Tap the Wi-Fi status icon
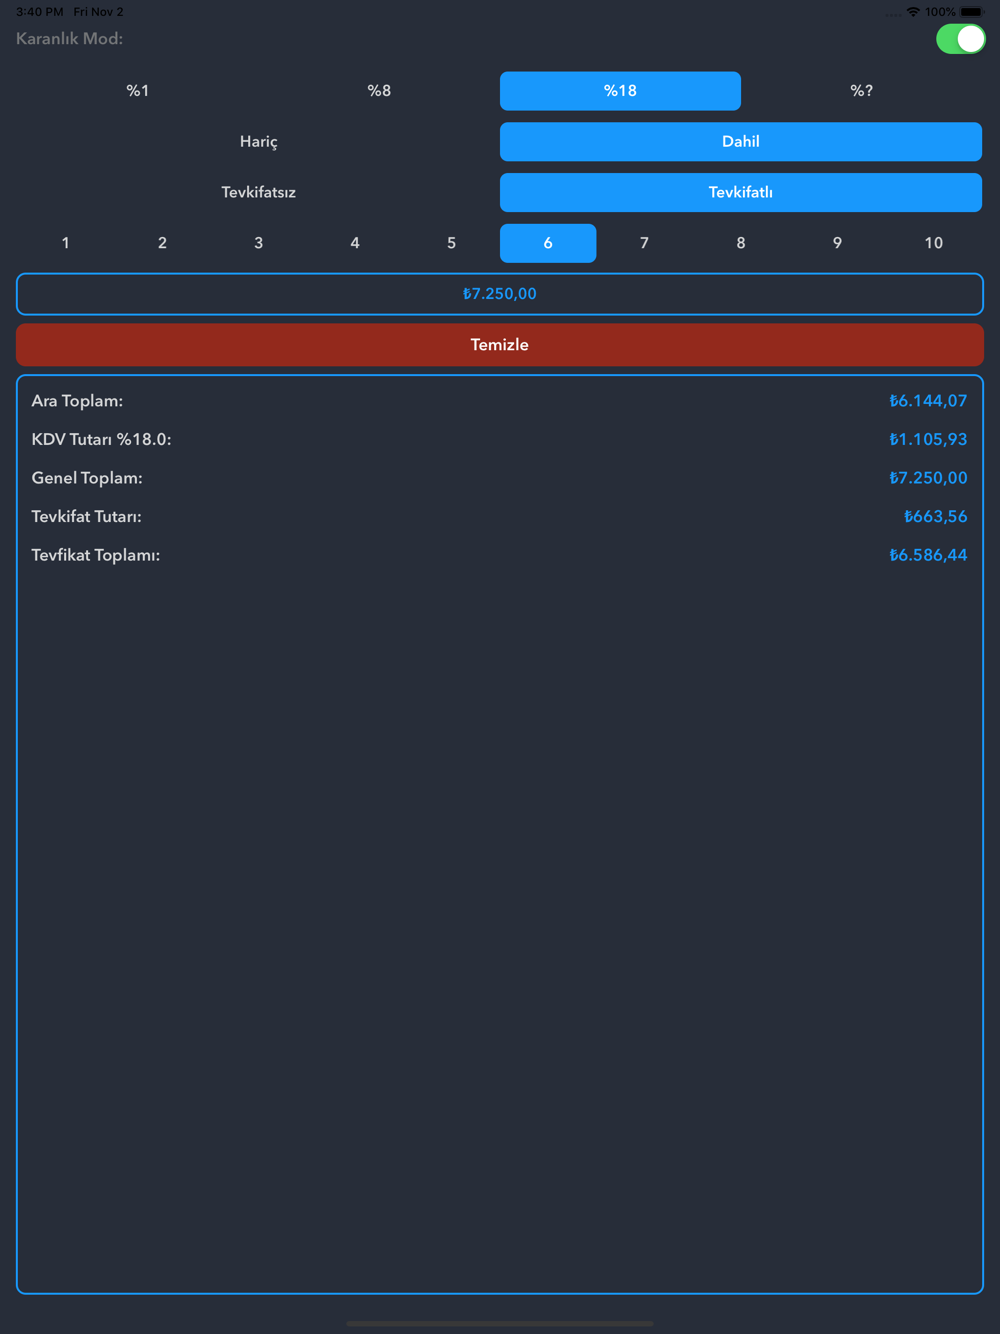 [x=913, y=12]
